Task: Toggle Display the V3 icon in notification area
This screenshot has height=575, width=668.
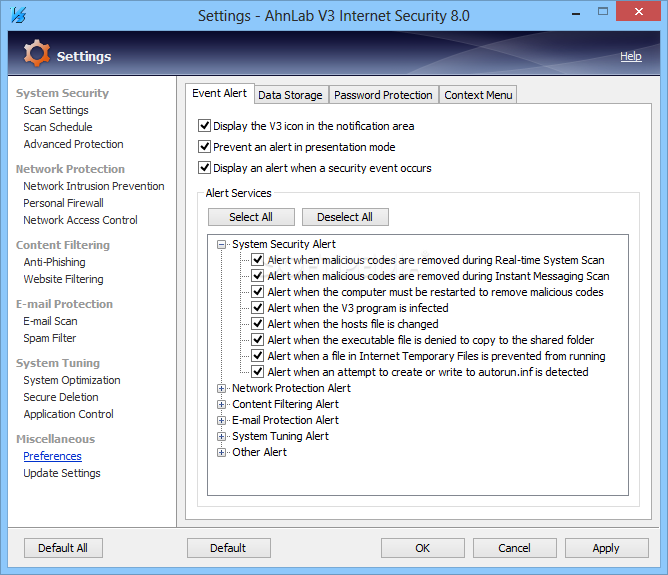Action: coord(204,126)
